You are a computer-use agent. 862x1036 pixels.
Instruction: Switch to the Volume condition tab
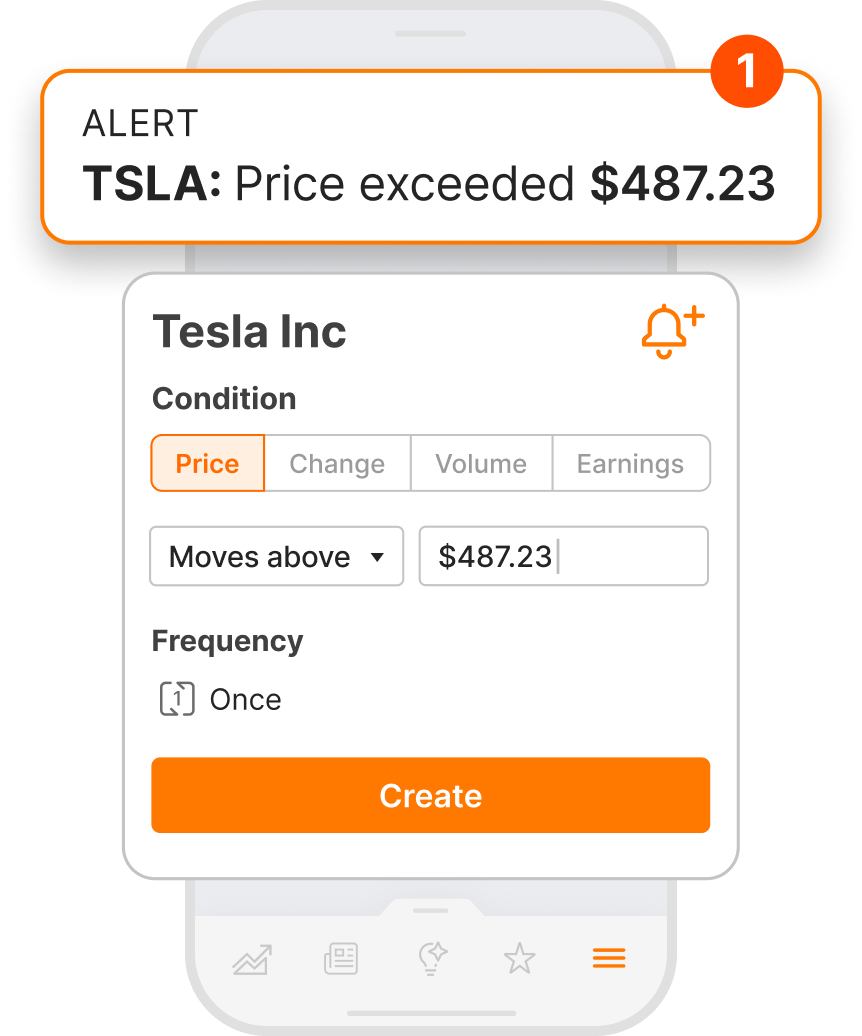(481, 463)
